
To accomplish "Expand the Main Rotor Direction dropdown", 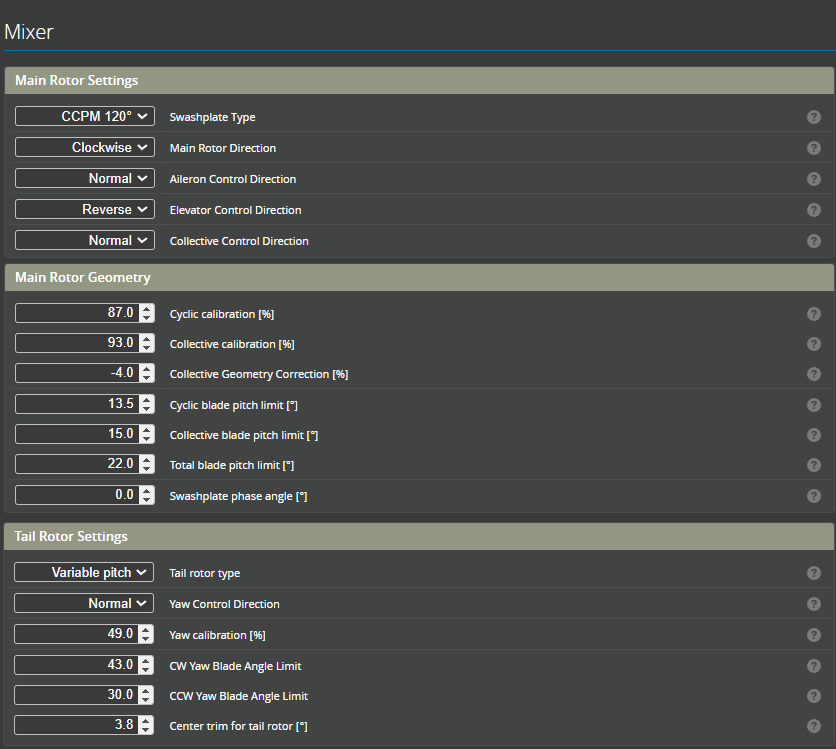I will pos(85,147).
